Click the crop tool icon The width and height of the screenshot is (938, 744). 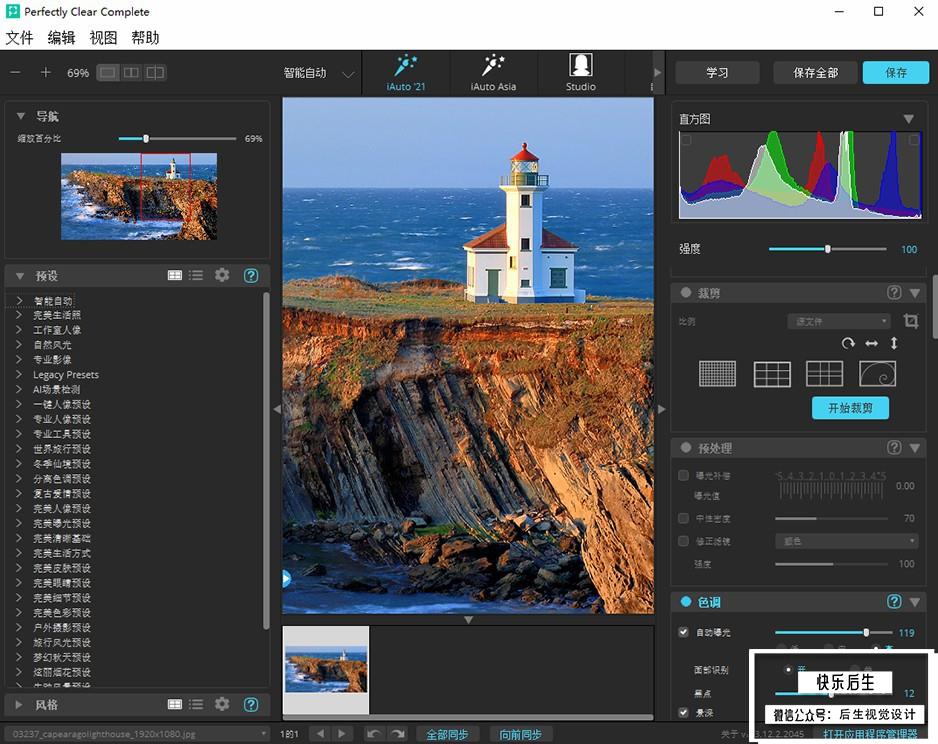[x=910, y=321]
